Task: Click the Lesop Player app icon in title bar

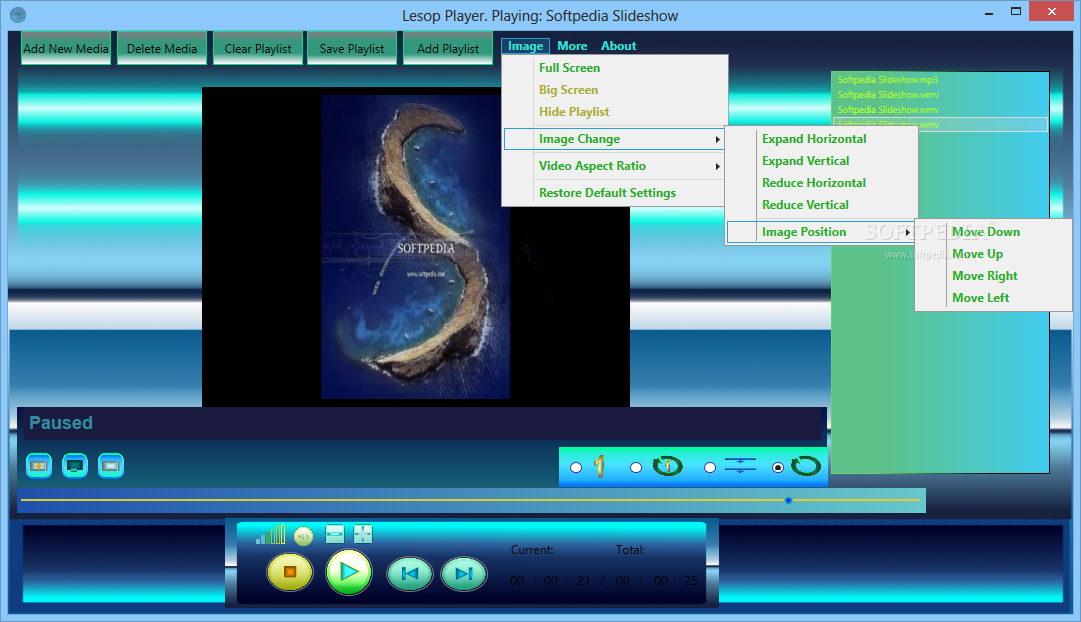Action: click(x=19, y=14)
